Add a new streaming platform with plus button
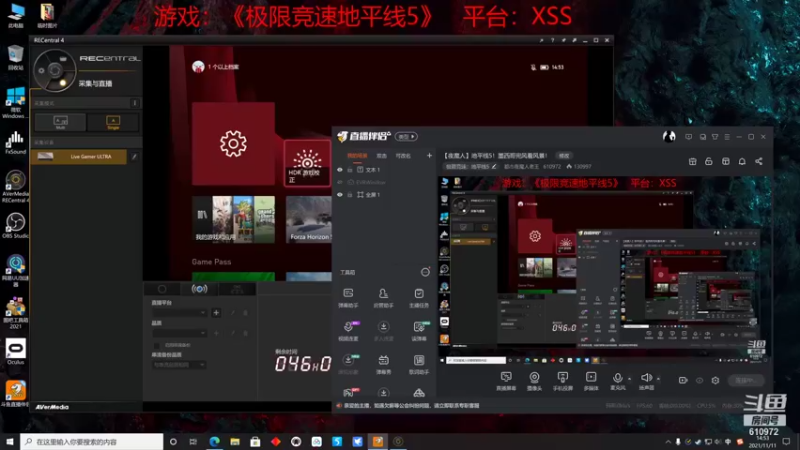800x450 pixels. pos(216,312)
